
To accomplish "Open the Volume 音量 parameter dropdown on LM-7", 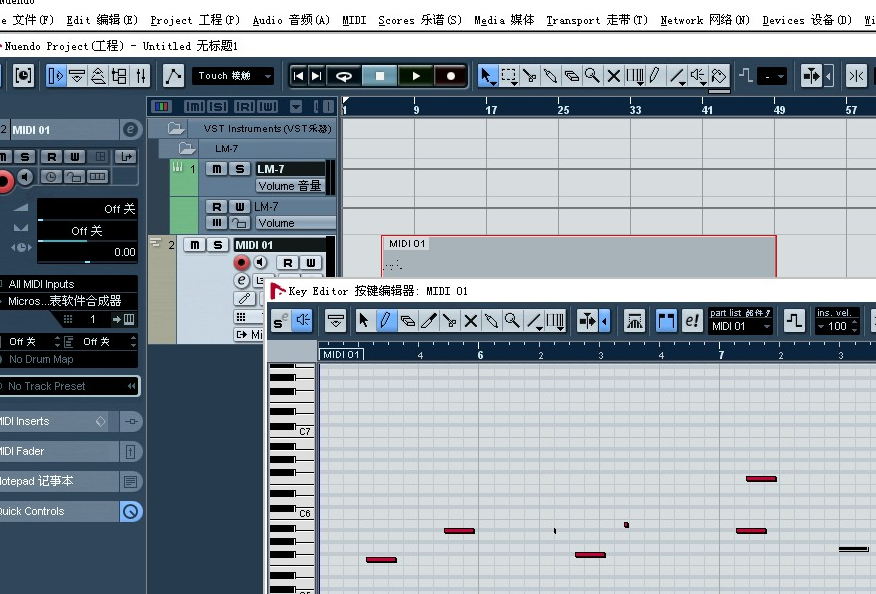I will click(x=291, y=186).
